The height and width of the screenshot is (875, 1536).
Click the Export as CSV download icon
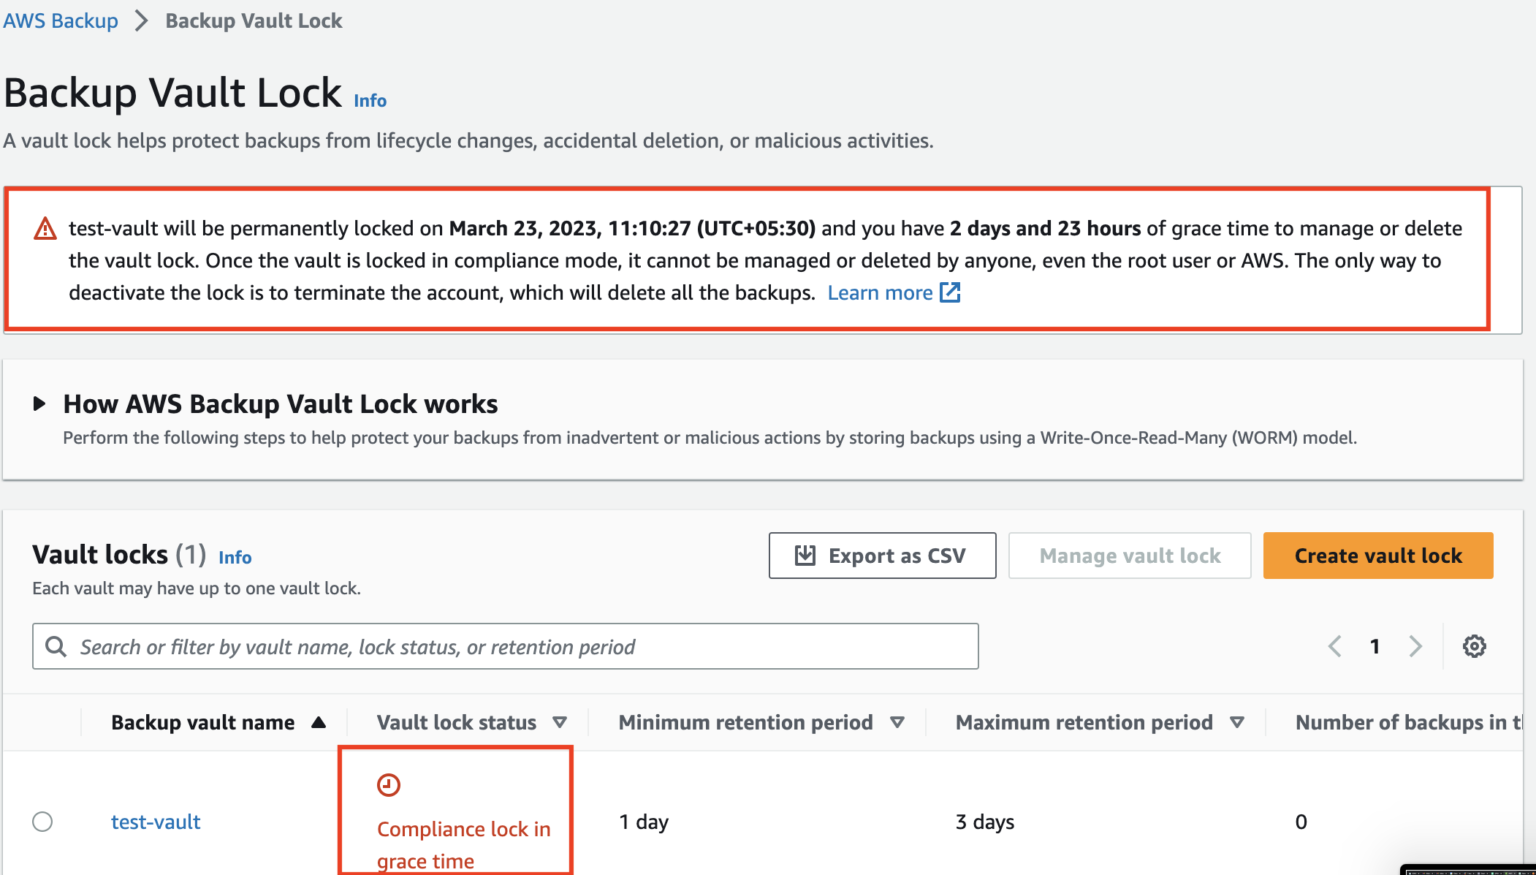click(805, 555)
